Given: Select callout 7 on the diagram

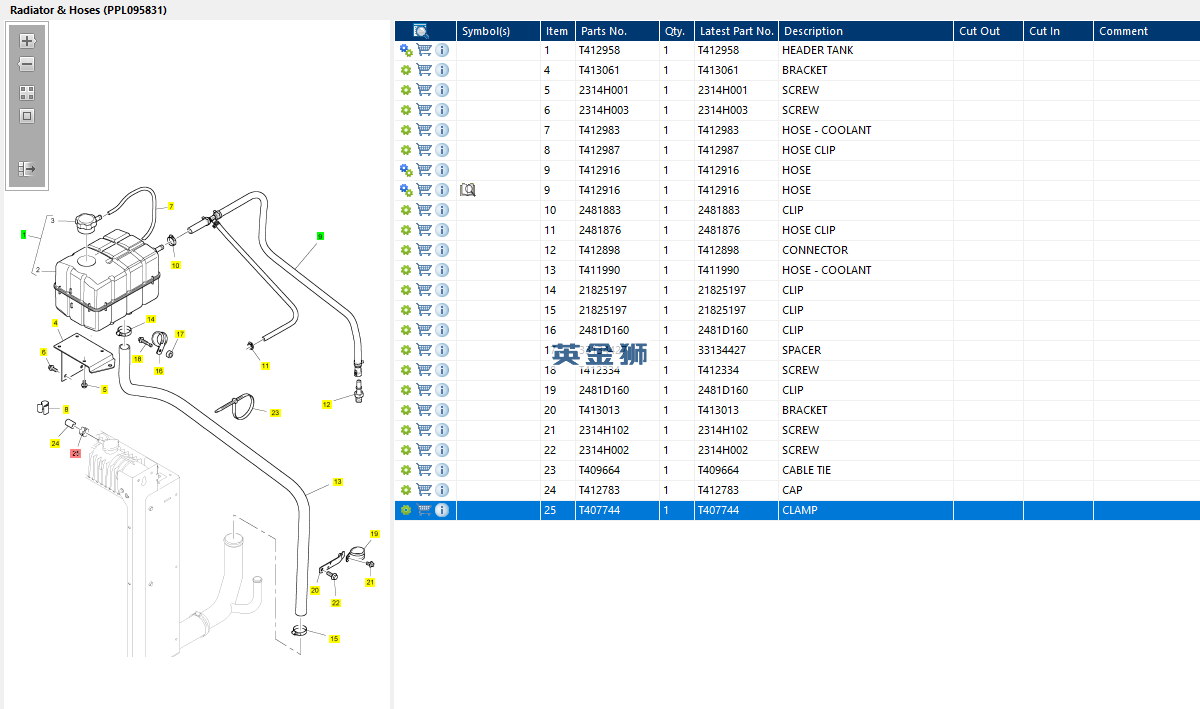Looking at the screenshot, I should click(x=171, y=206).
